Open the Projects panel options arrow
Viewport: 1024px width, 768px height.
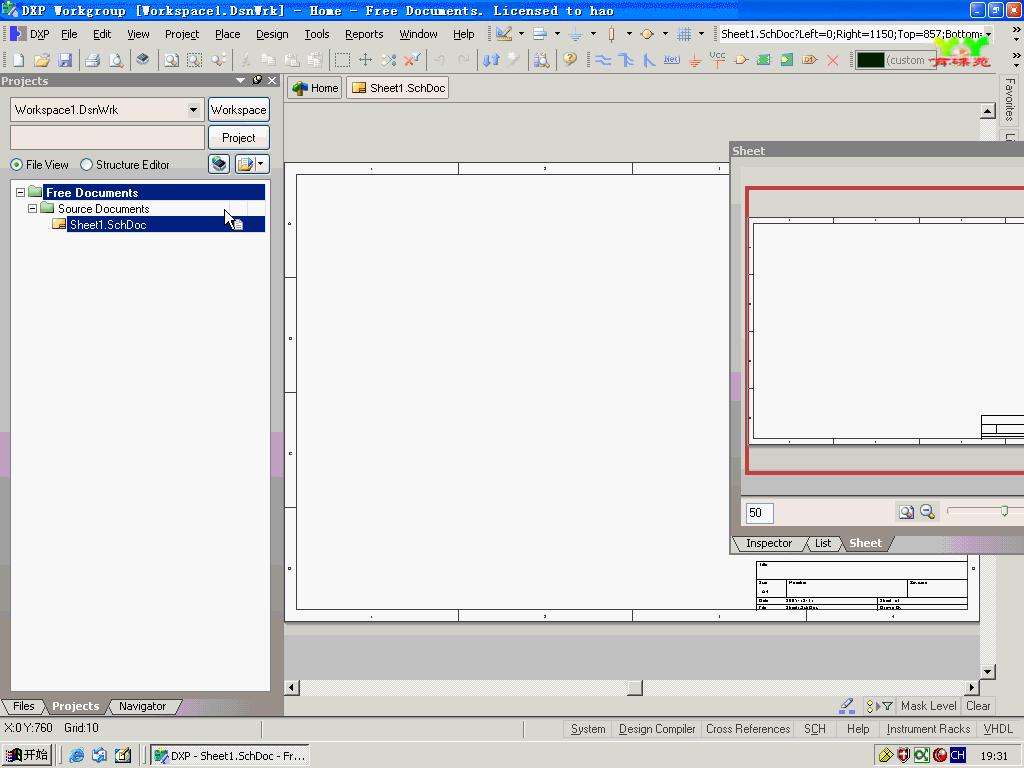[240, 80]
